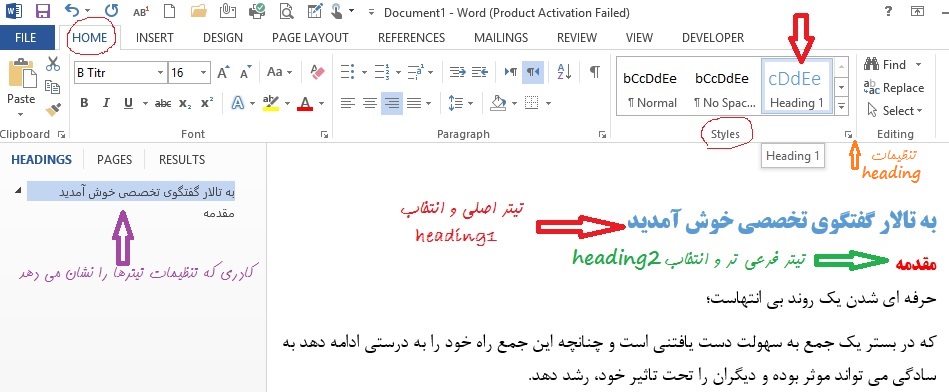Copy selection with the Copy icon

coord(53,87)
